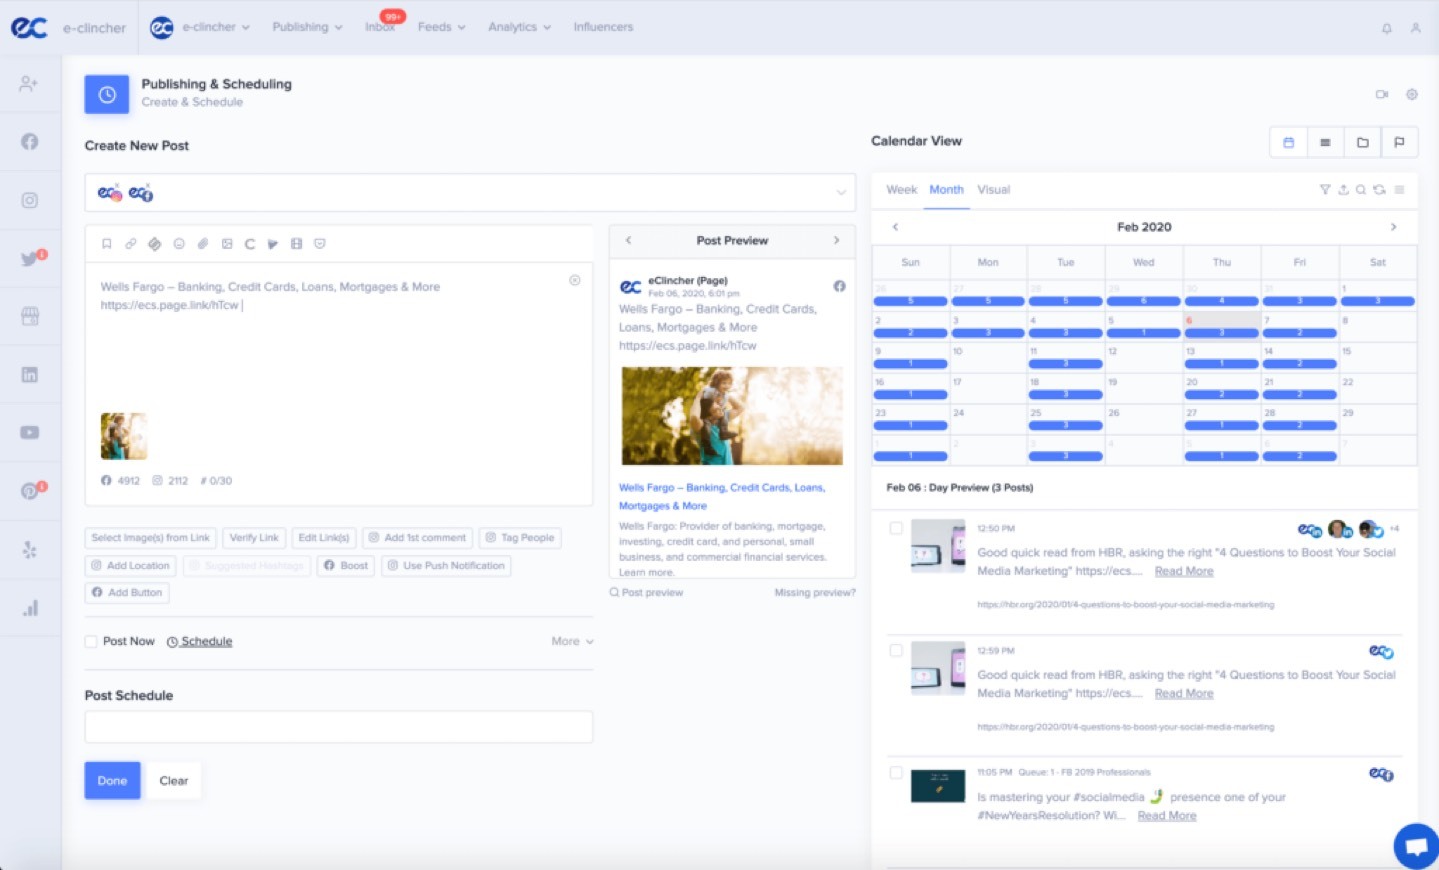
Task: Clear the post text with the X icon
Action: coord(575,280)
